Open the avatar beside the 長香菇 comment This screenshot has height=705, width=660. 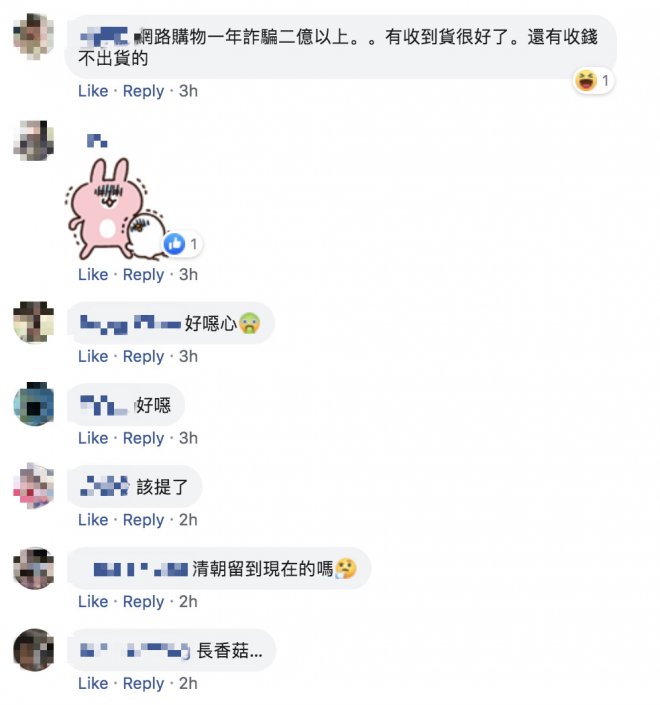coord(34,650)
